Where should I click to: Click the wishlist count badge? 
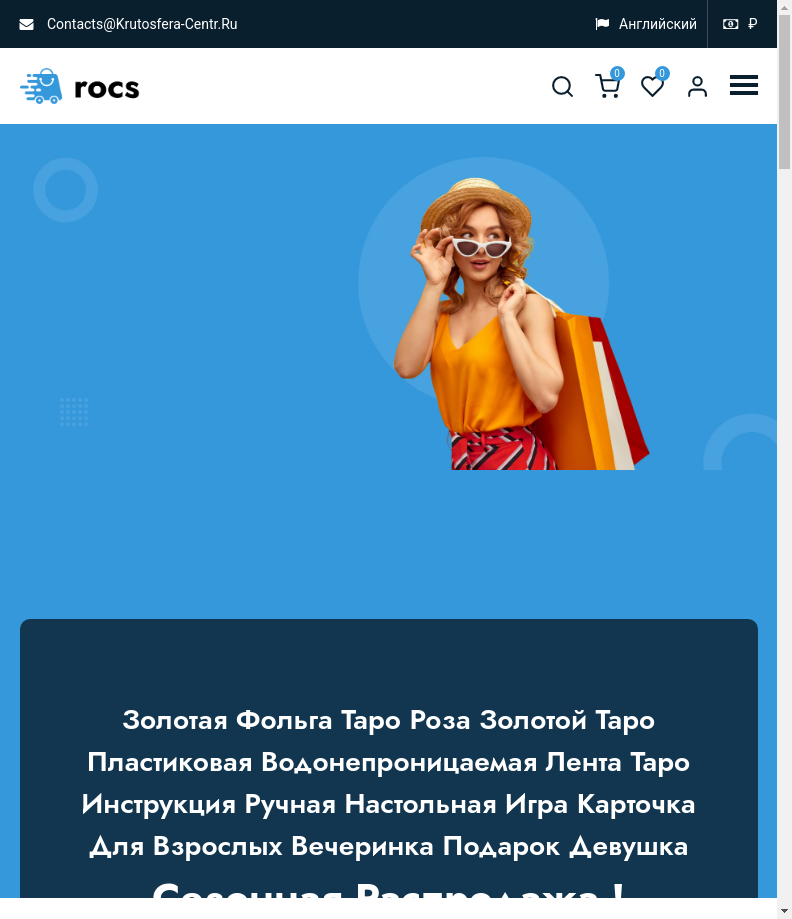[x=662, y=73]
